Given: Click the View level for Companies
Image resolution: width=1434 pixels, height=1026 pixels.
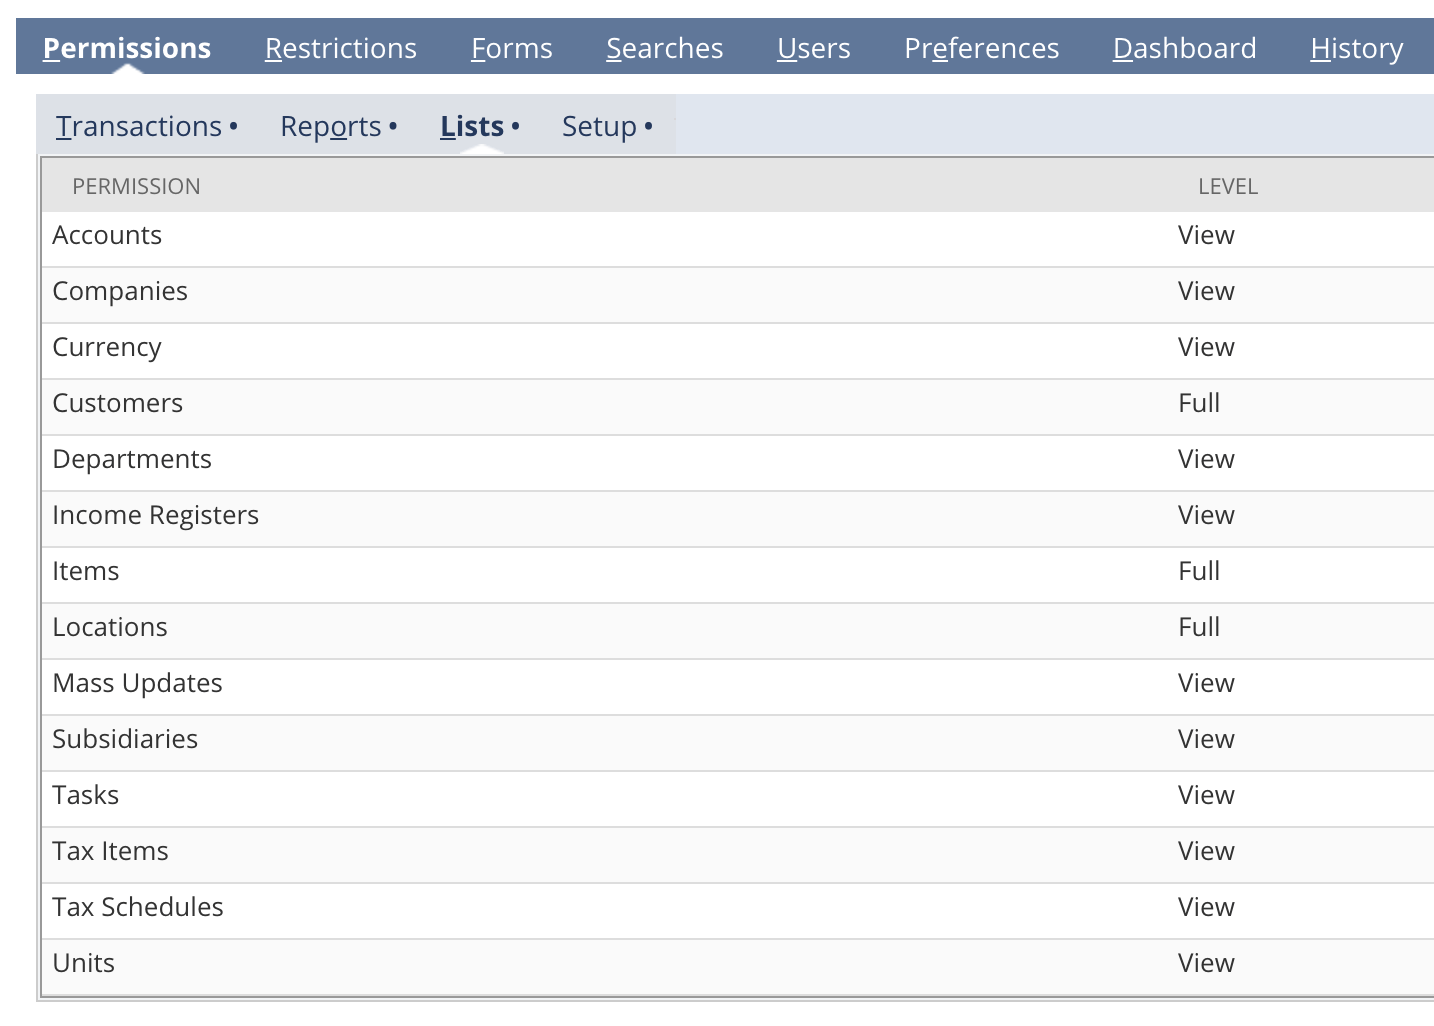Looking at the screenshot, I should [1206, 291].
